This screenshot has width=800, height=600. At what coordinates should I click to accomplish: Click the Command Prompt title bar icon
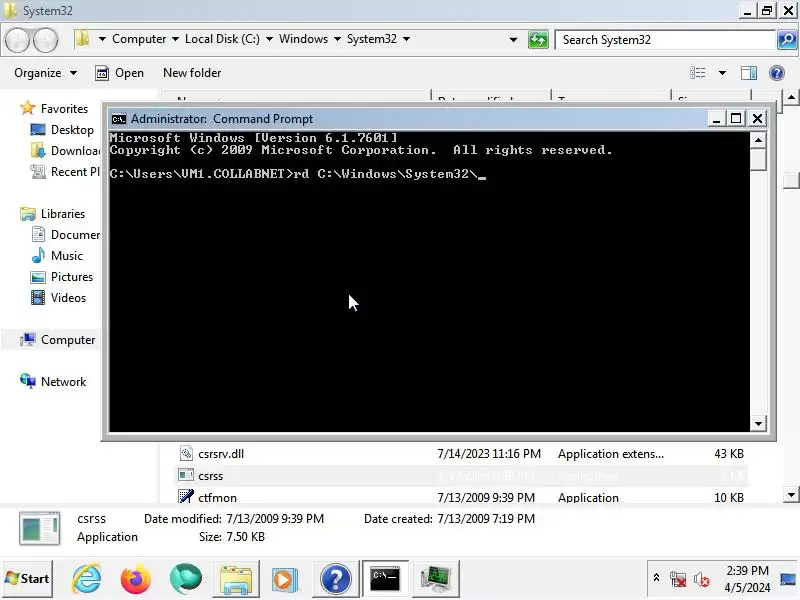click(x=118, y=119)
